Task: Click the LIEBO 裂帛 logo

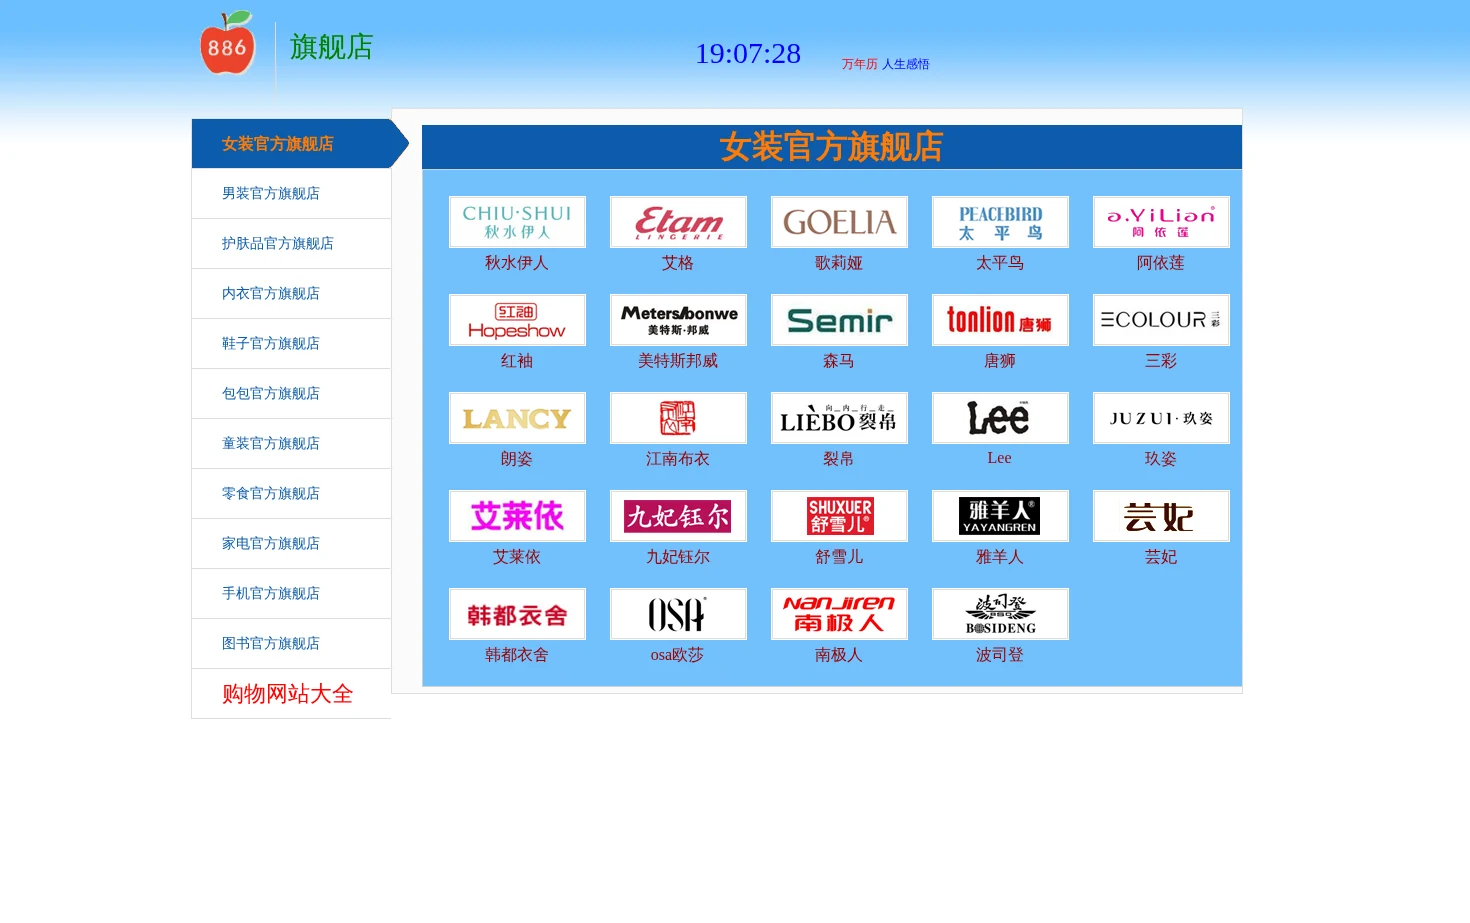Action: [839, 418]
